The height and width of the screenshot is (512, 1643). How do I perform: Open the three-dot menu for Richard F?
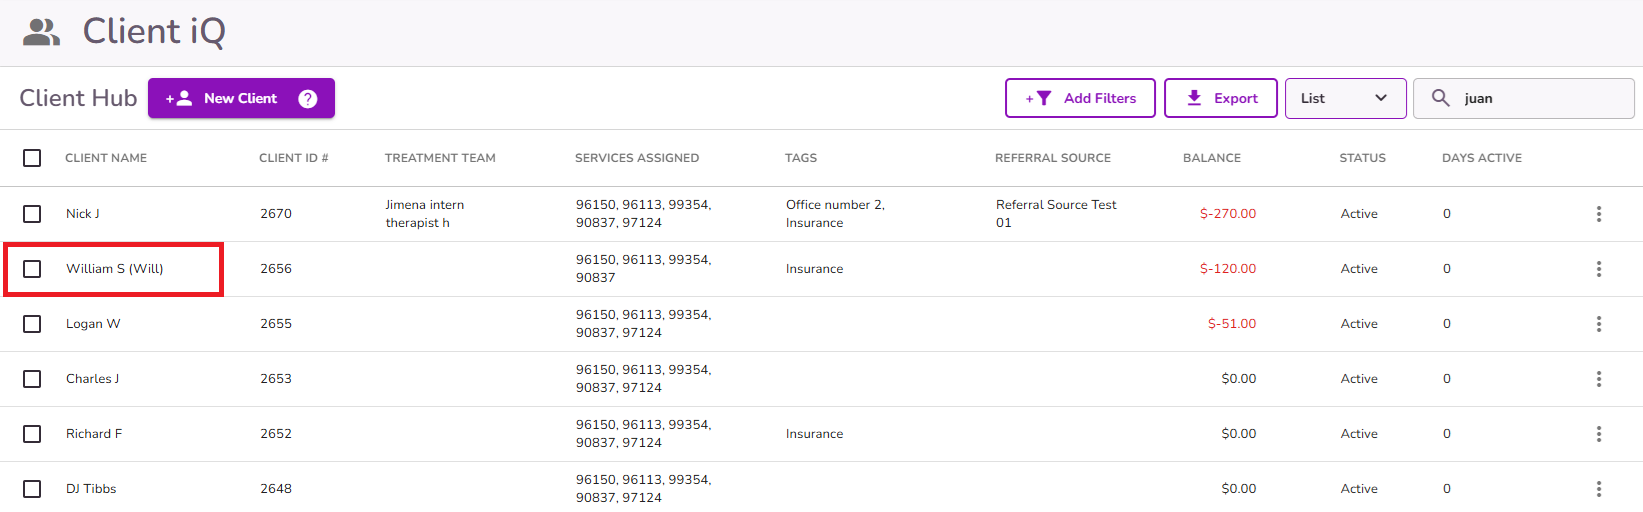click(1599, 434)
